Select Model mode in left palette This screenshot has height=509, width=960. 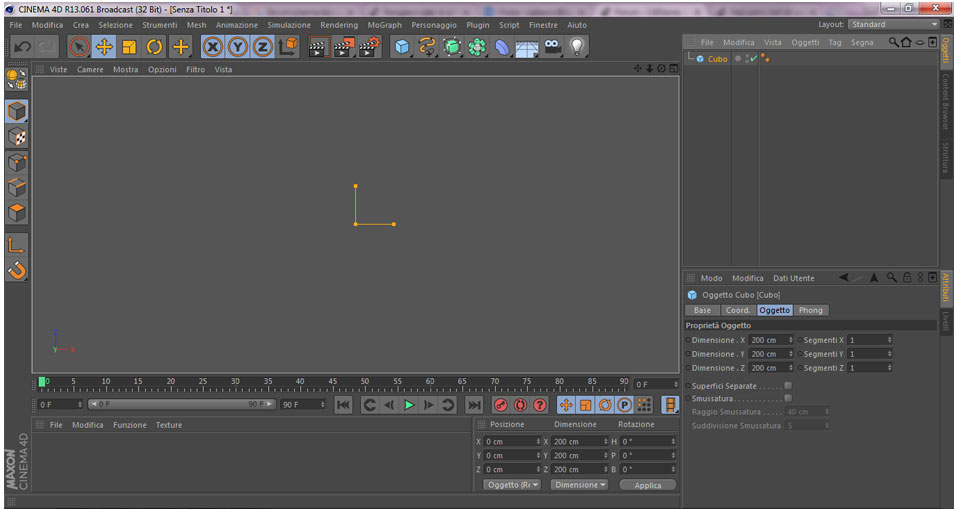tap(17, 111)
